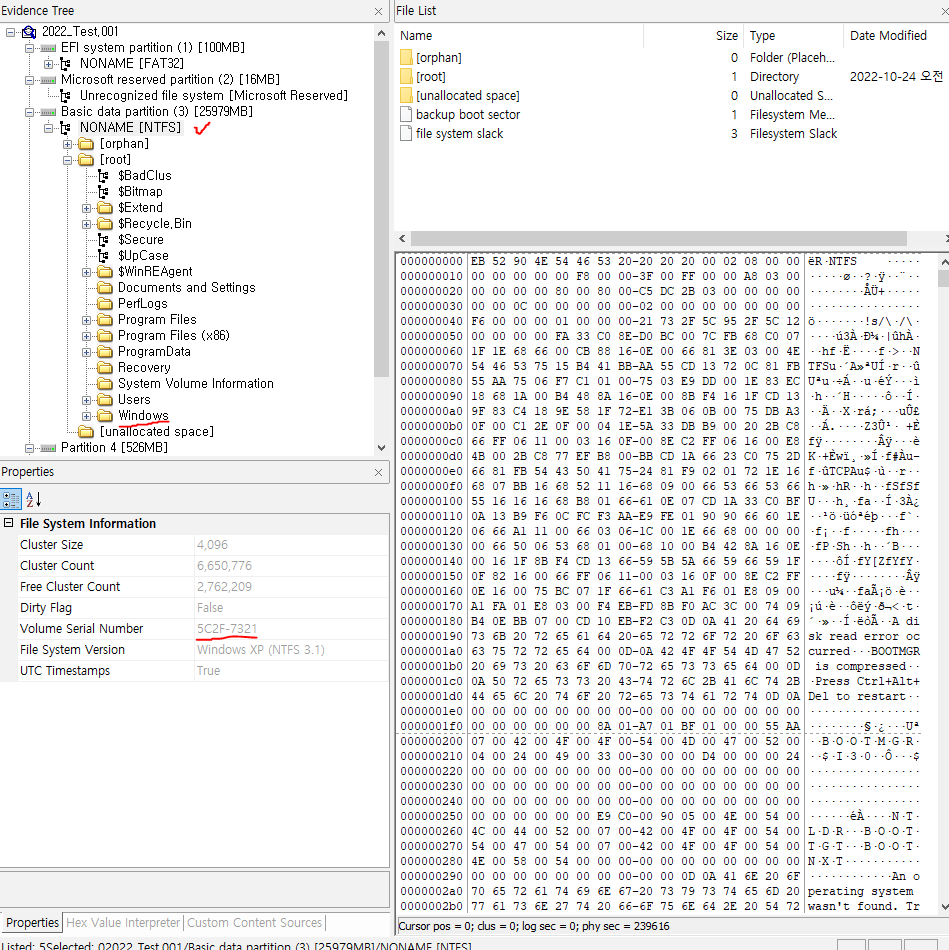The height and width of the screenshot is (950, 949).
Task: Select System Volume Information folder
Action: tap(196, 384)
